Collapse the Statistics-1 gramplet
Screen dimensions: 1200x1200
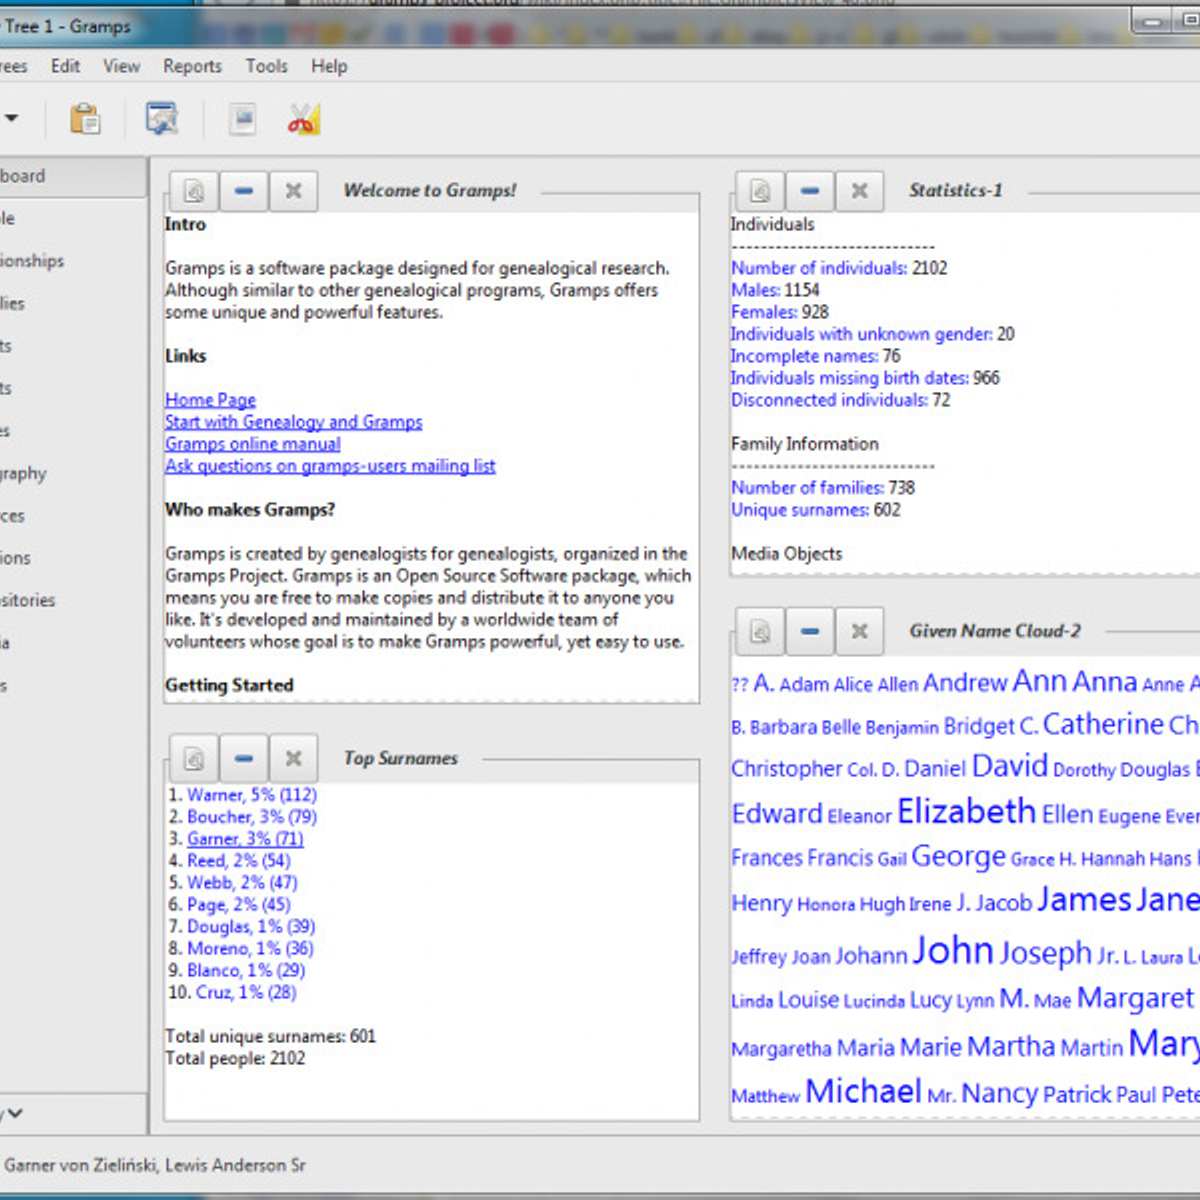click(810, 191)
